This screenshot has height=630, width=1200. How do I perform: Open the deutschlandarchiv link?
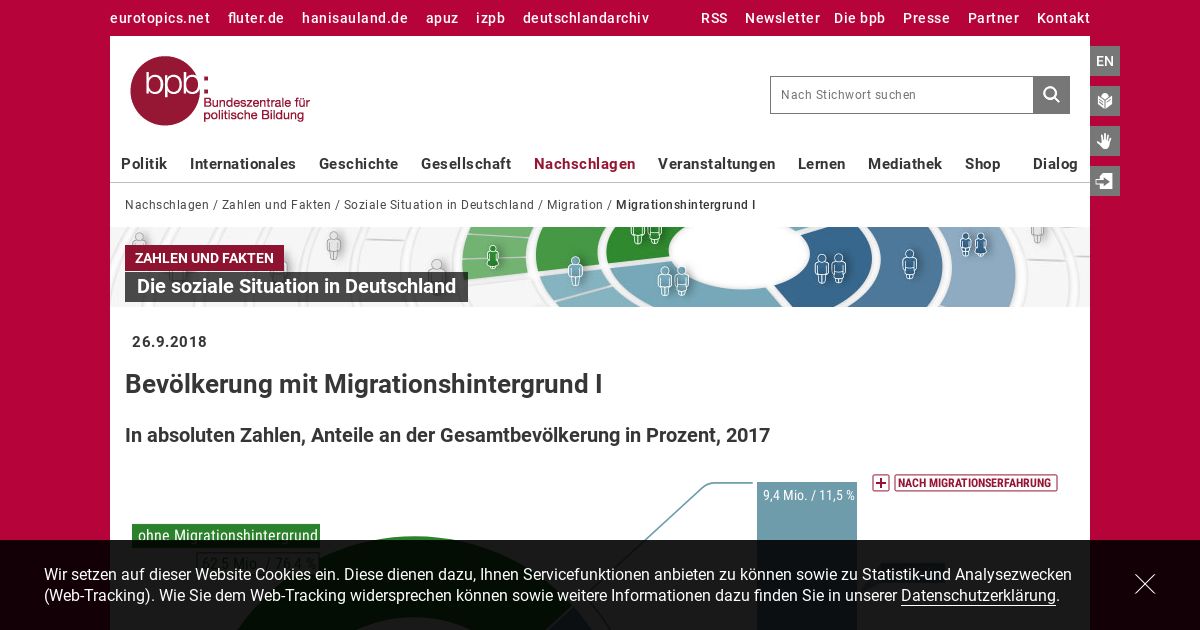[x=586, y=18]
